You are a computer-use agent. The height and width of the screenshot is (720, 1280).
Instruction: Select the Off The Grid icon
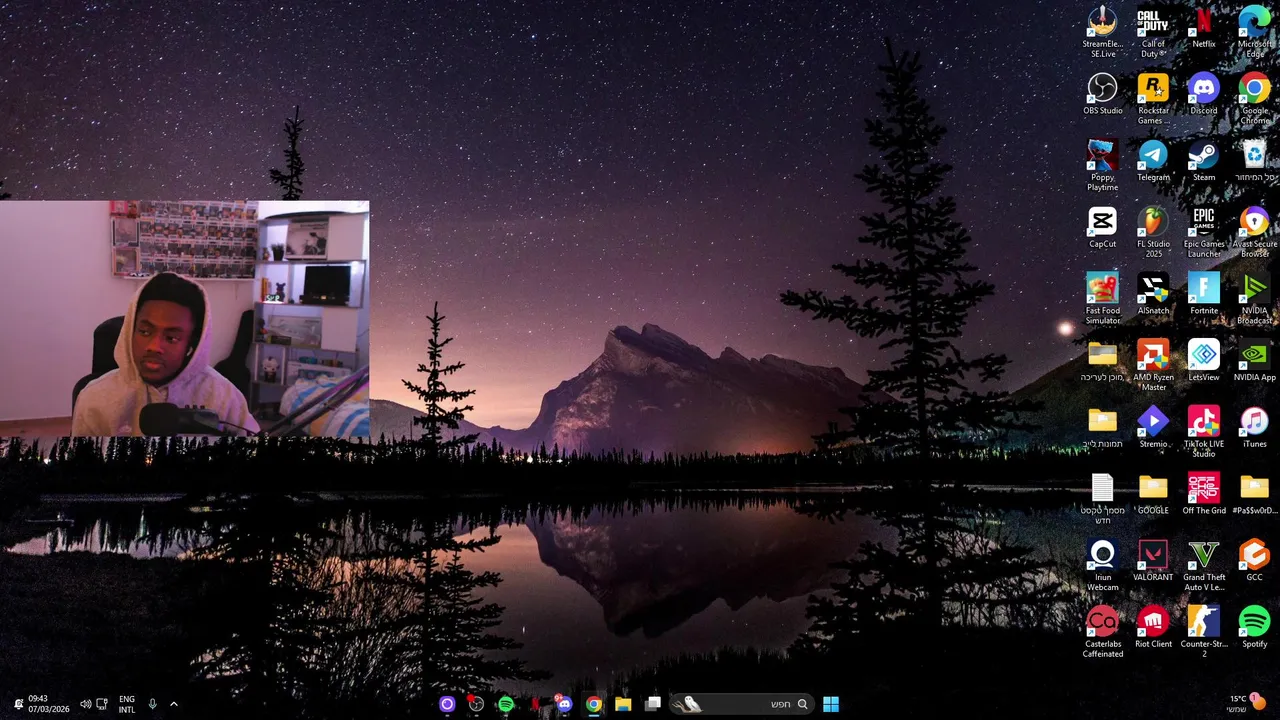(x=1204, y=495)
